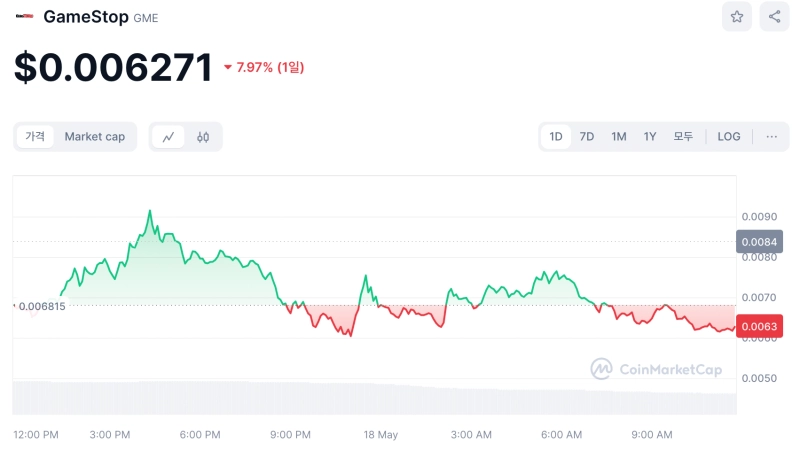Add GameStop to watchlist with star icon
Screen dimensions: 800x451
[737, 17]
